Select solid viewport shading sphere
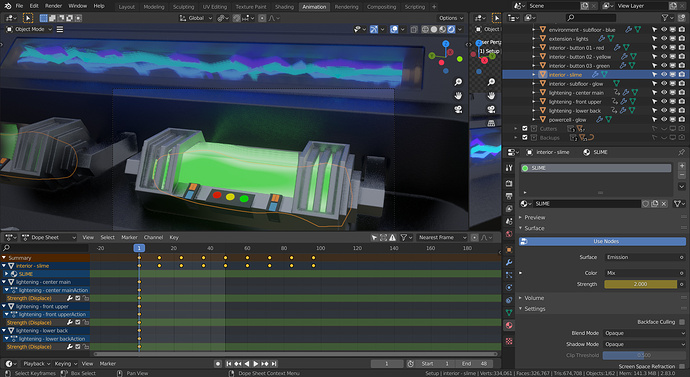The image size is (690, 377). pyautogui.click(x=434, y=29)
